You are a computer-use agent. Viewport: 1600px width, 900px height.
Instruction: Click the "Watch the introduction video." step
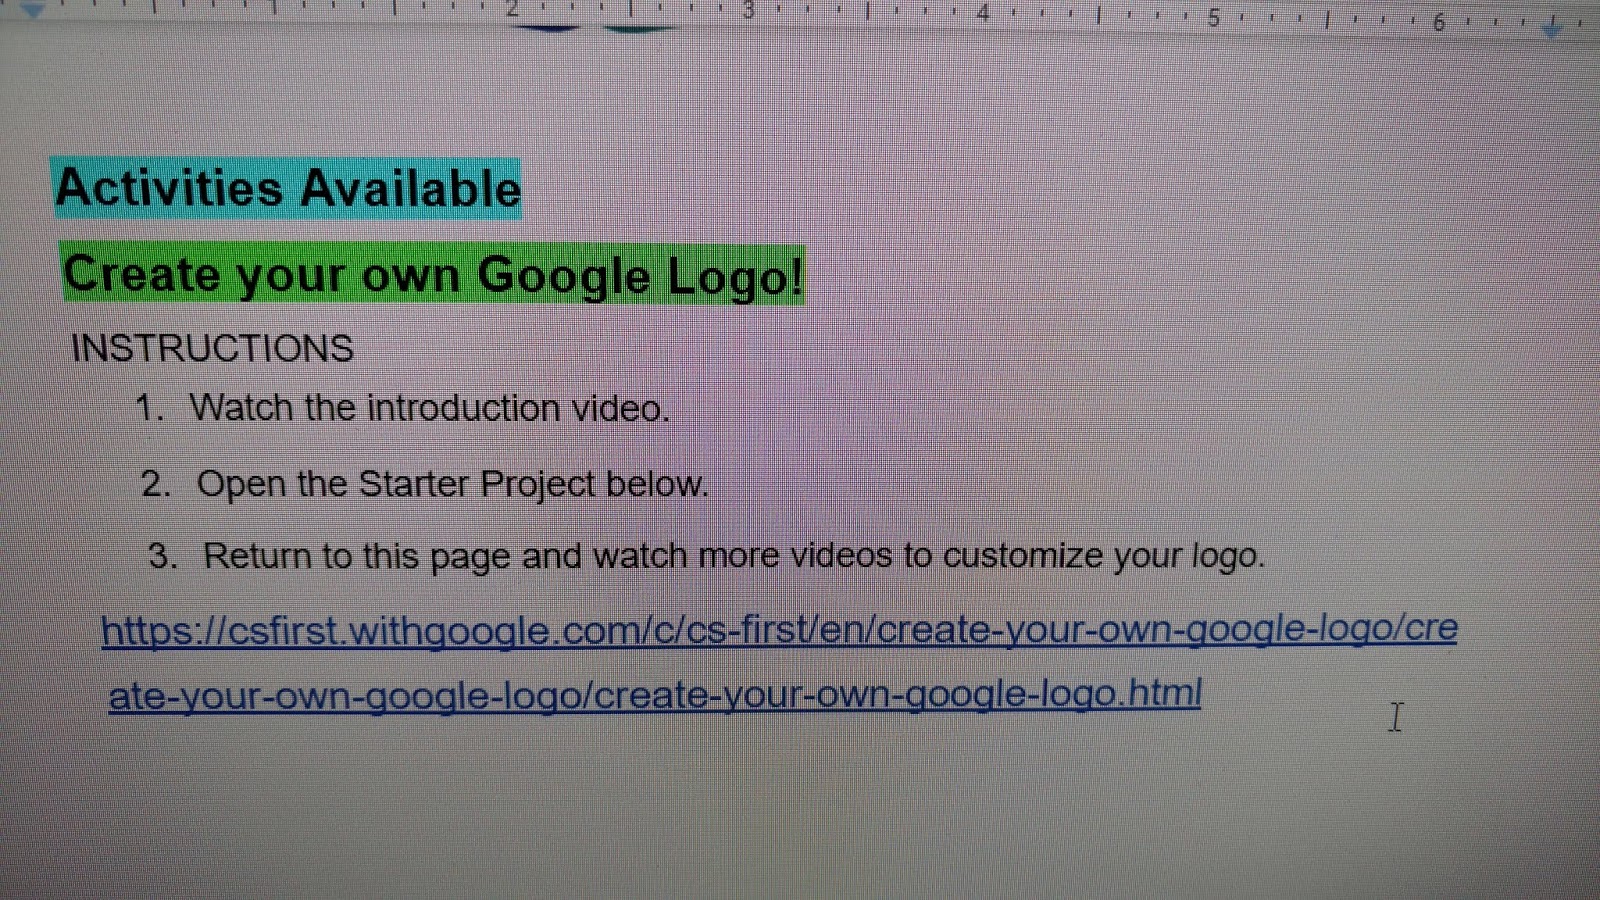430,408
